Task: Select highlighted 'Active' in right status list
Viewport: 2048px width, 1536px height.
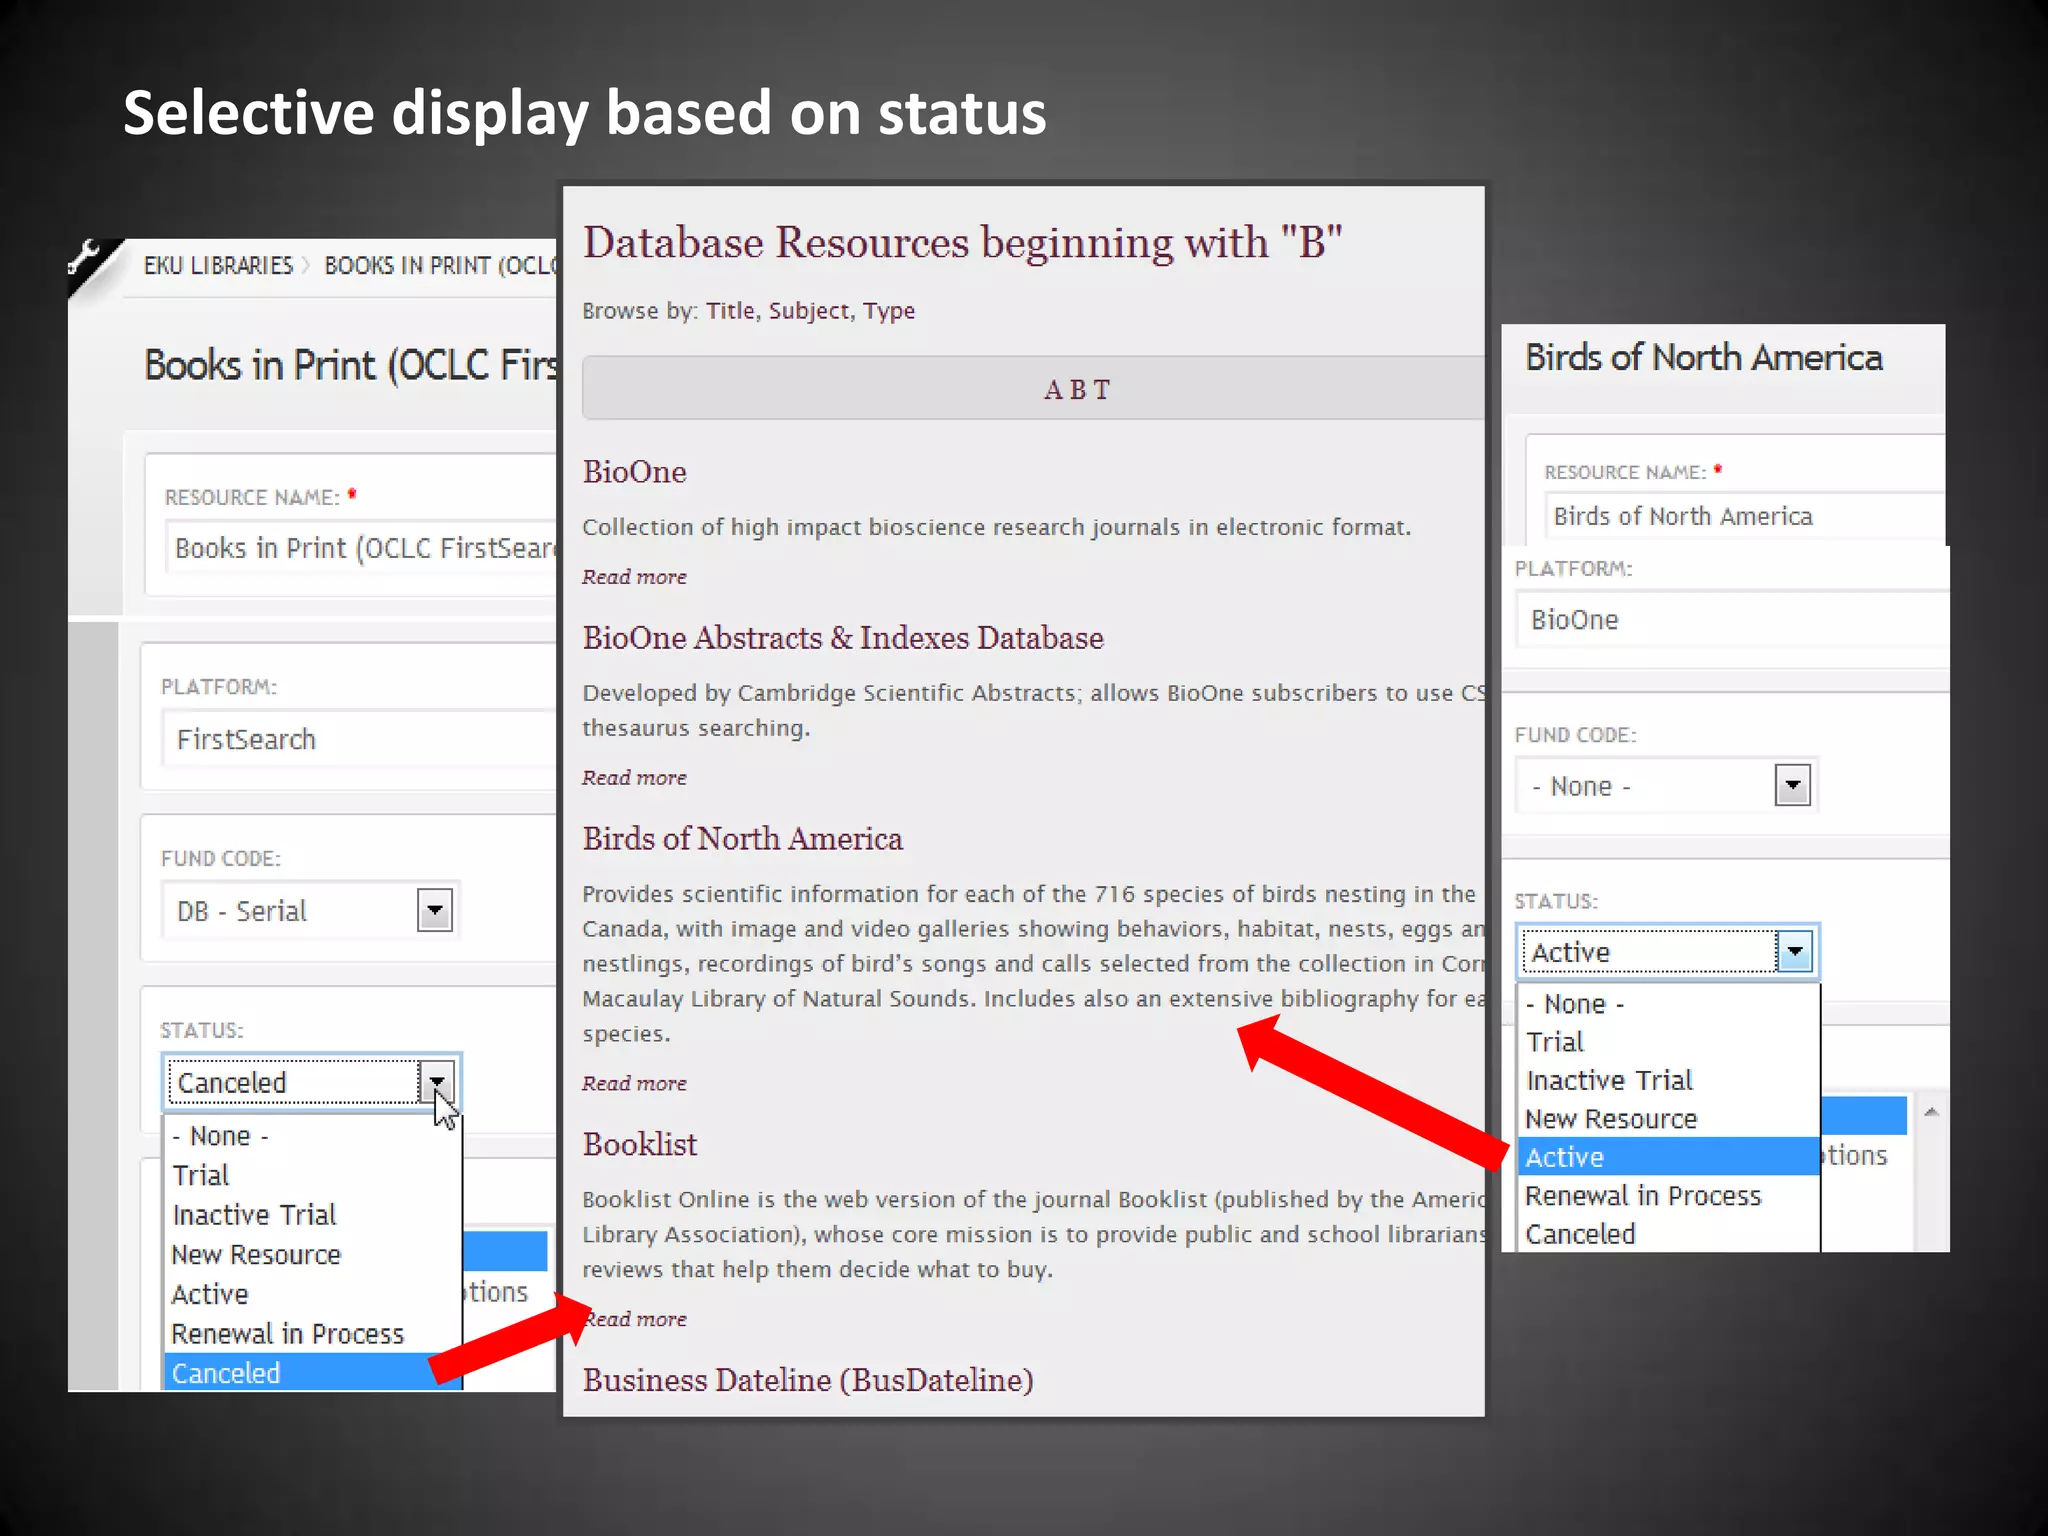Action: tap(1668, 1157)
